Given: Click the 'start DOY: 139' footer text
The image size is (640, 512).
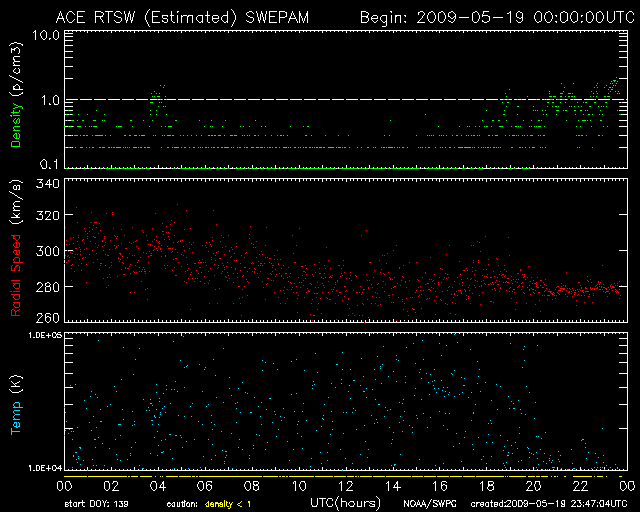Looking at the screenshot, I should (x=96, y=504).
